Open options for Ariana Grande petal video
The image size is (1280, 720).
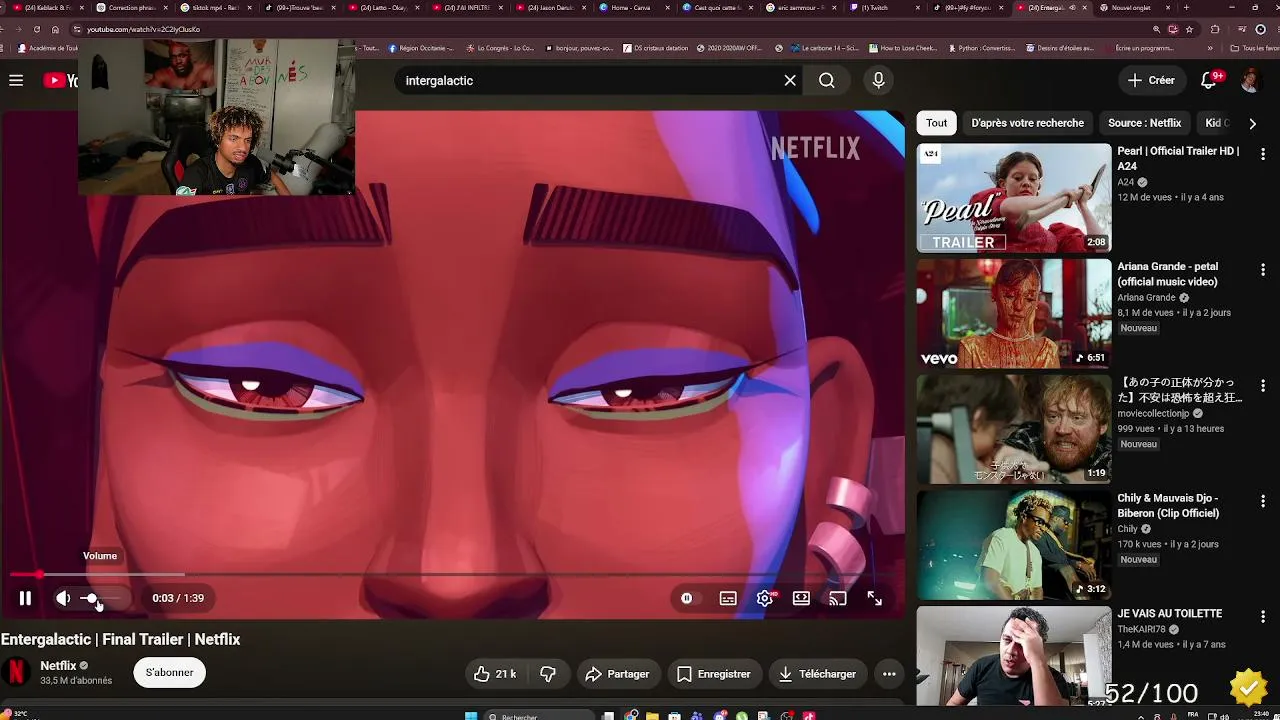pos(1263,270)
